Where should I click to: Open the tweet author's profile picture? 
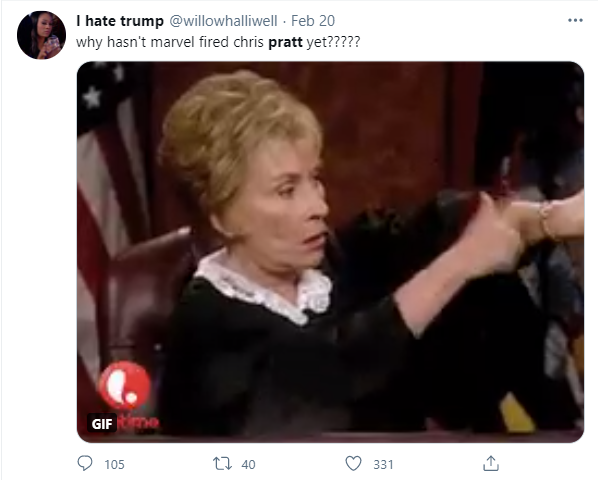(x=41, y=35)
